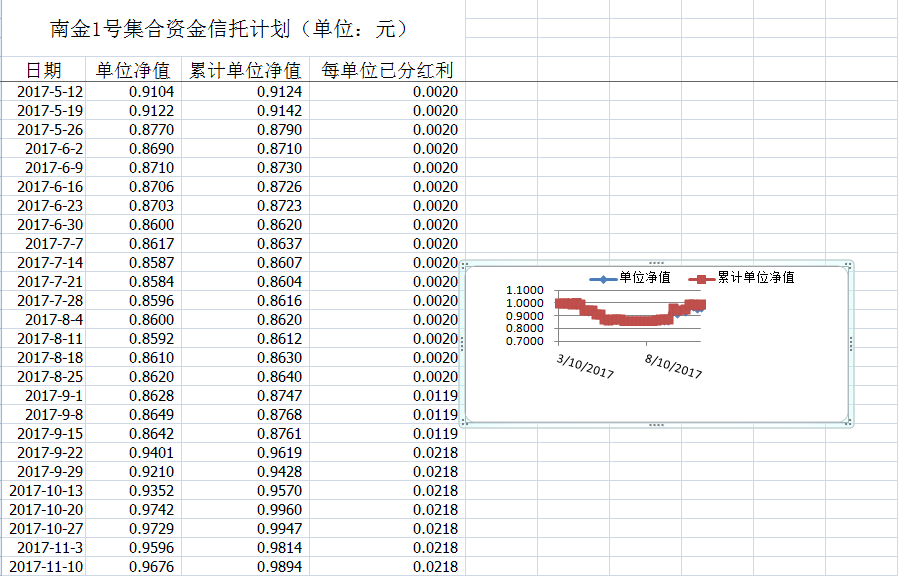
Task: Click the 3/10/2017 axis label
Action: pos(586,364)
